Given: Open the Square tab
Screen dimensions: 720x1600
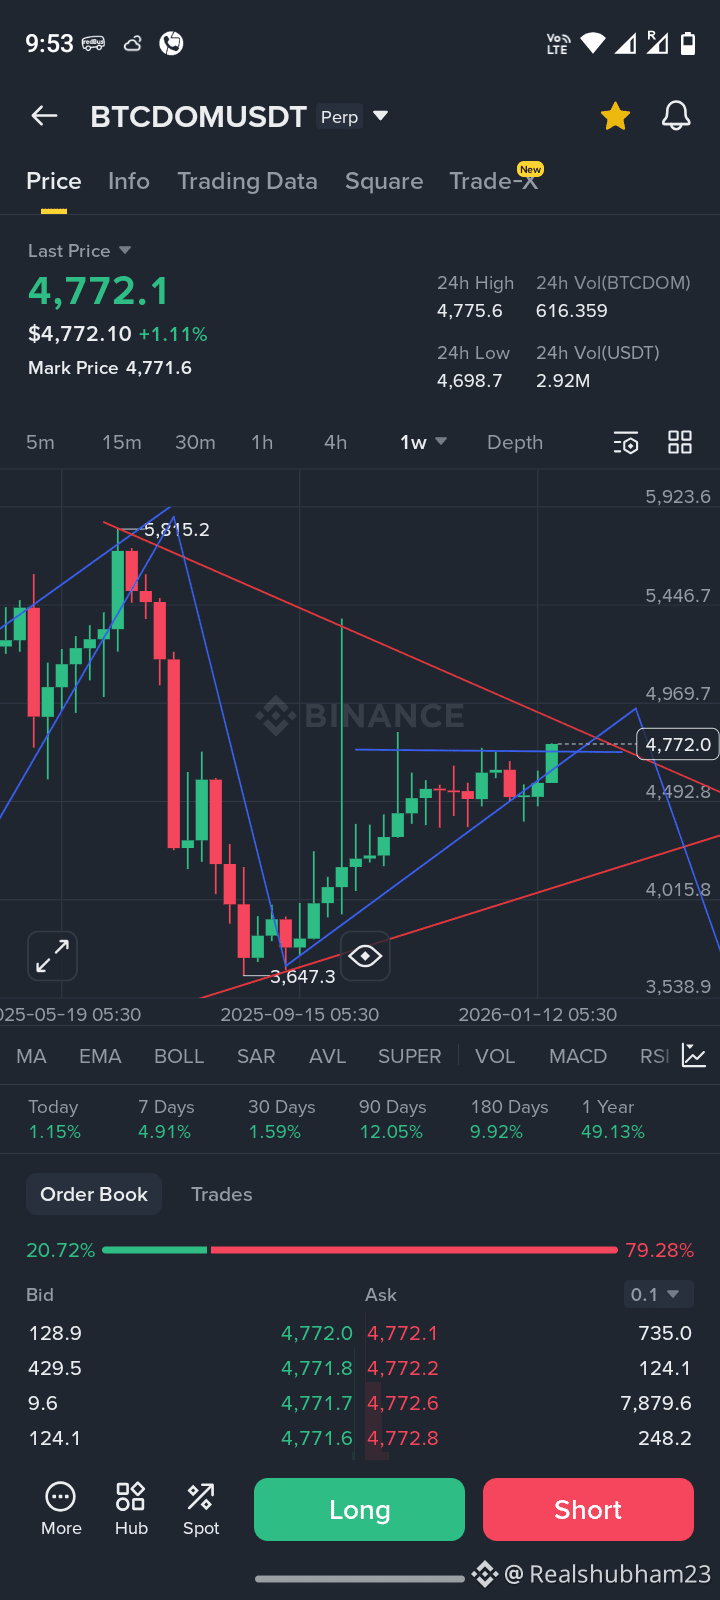Looking at the screenshot, I should click(384, 181).
